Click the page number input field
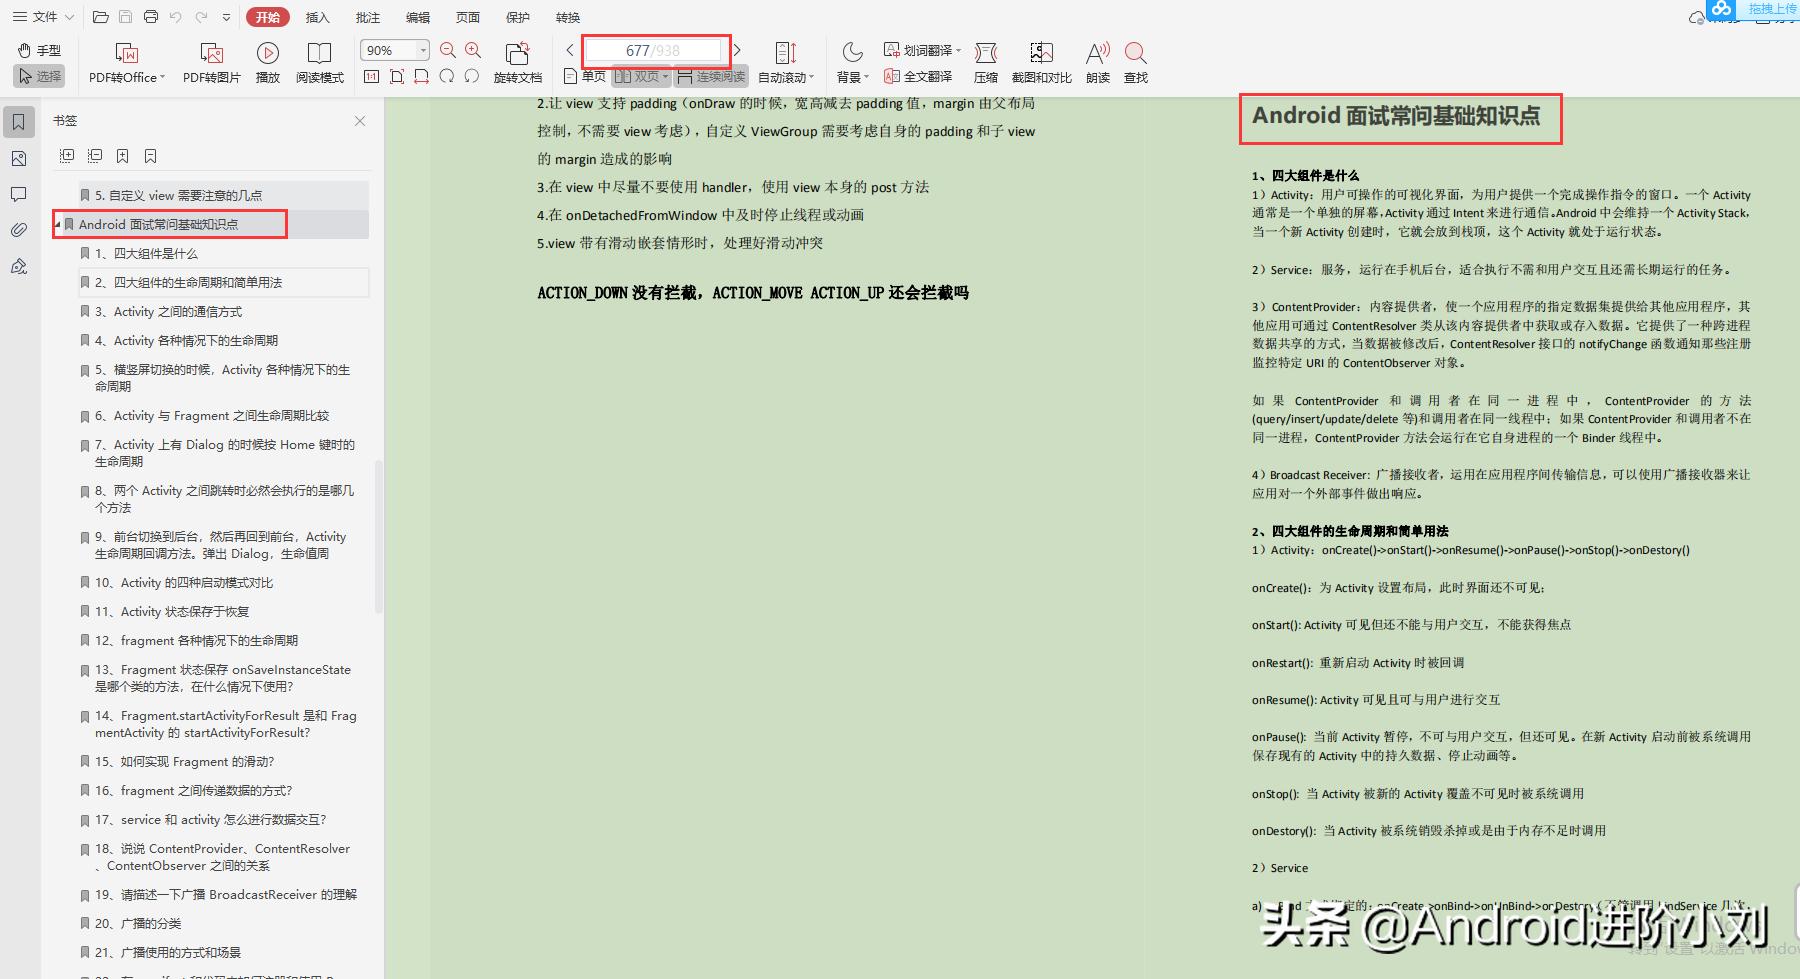The width and height of the screenshot is (1800, 979). (653, 50)
